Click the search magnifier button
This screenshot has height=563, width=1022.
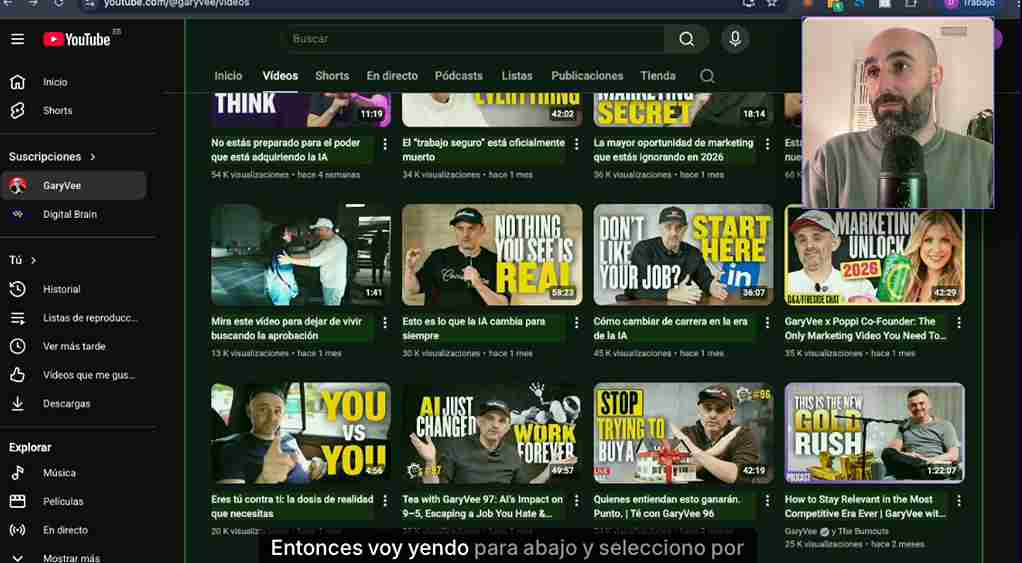[x=686, y=39]
